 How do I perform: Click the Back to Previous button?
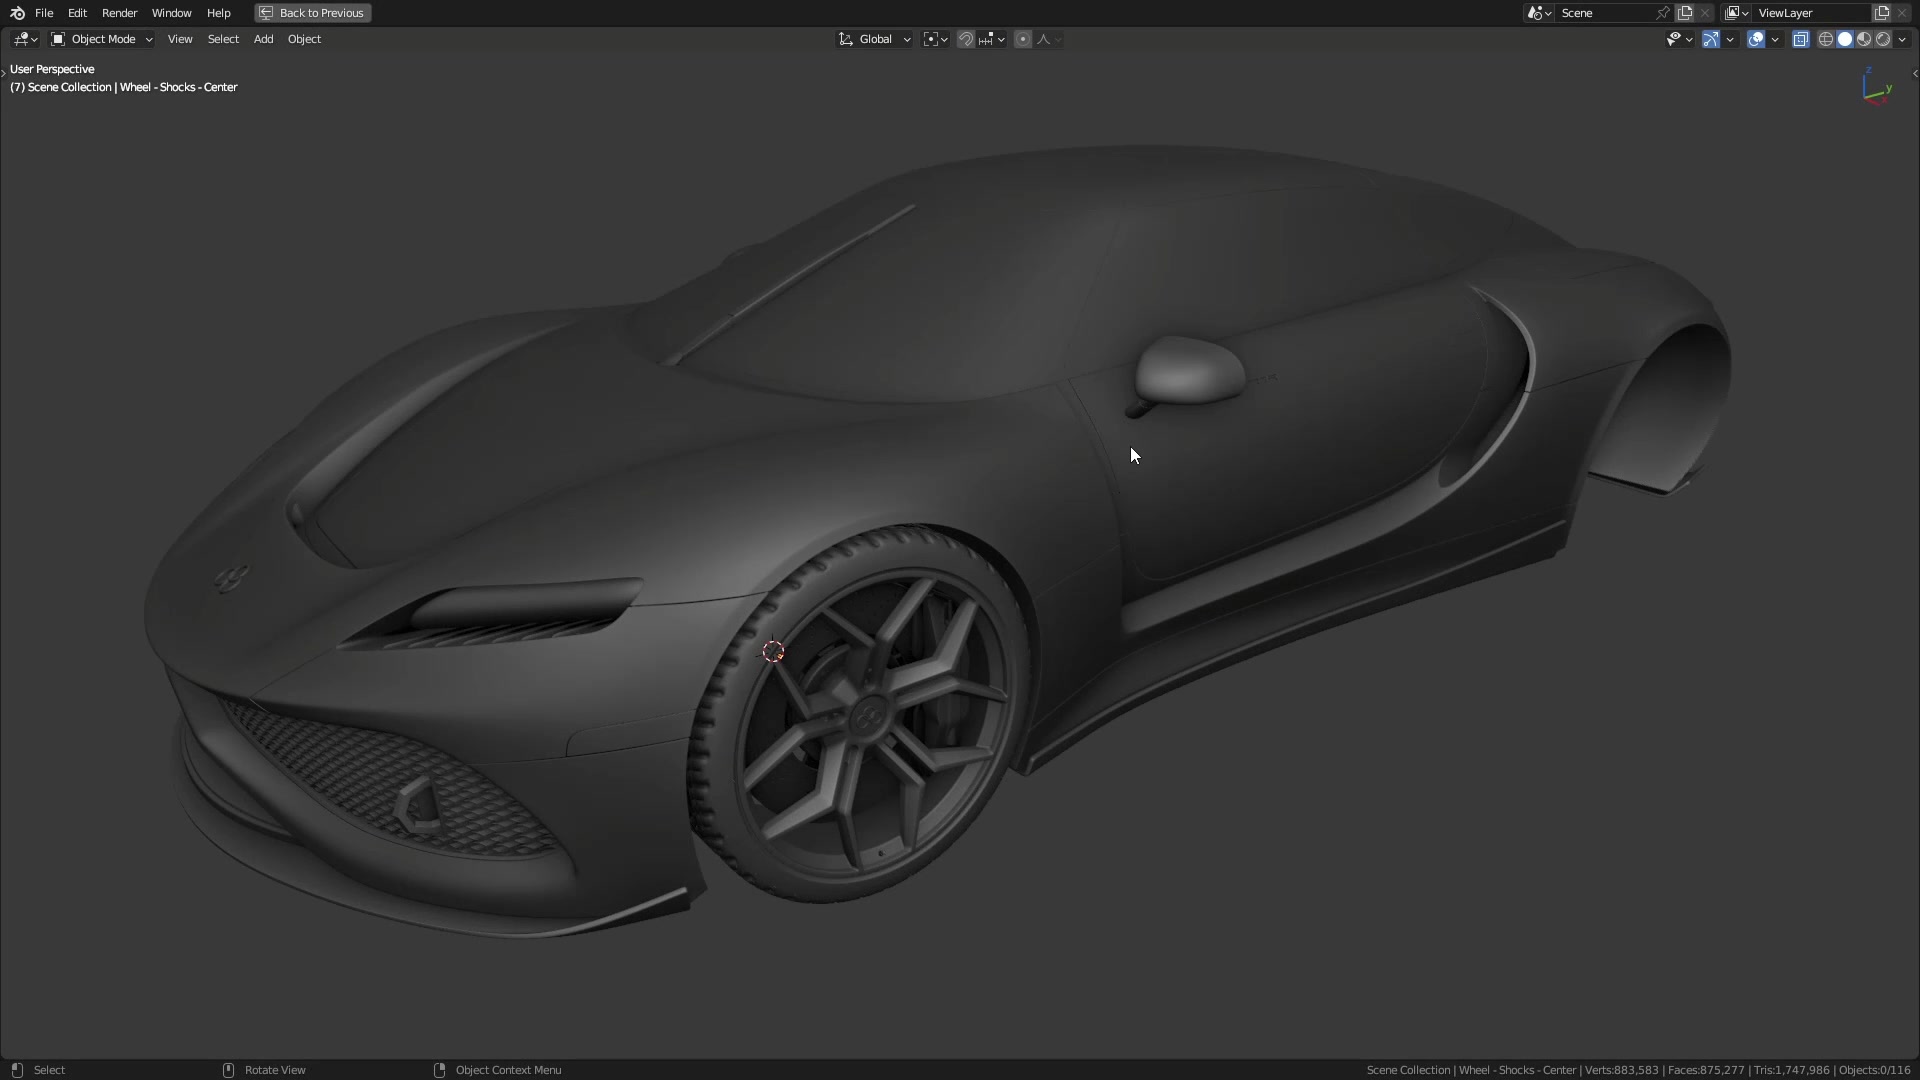point(313,13)
